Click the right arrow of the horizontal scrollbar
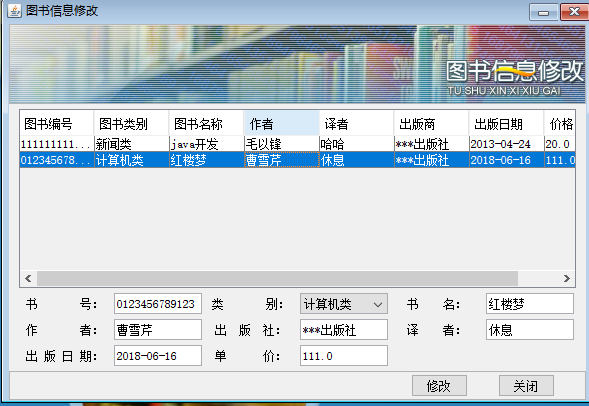Screen dimensions: 589x406 (566, 278)
